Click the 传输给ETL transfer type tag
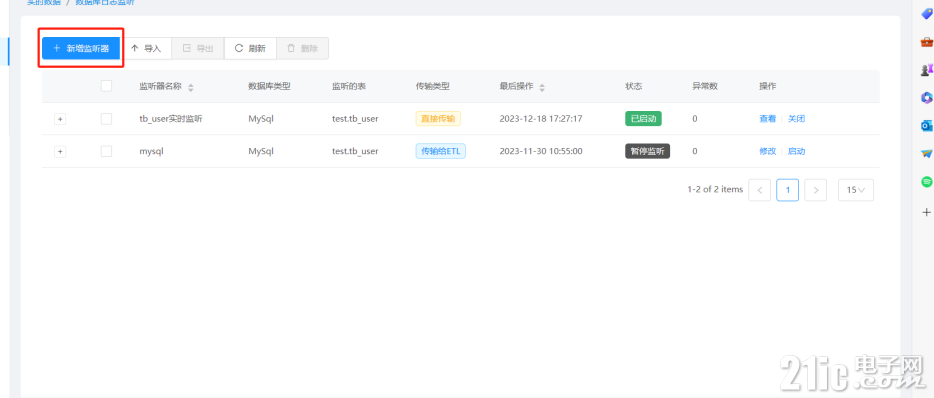The height and width of the screenshot is (398, 934). tap(441, 151)
